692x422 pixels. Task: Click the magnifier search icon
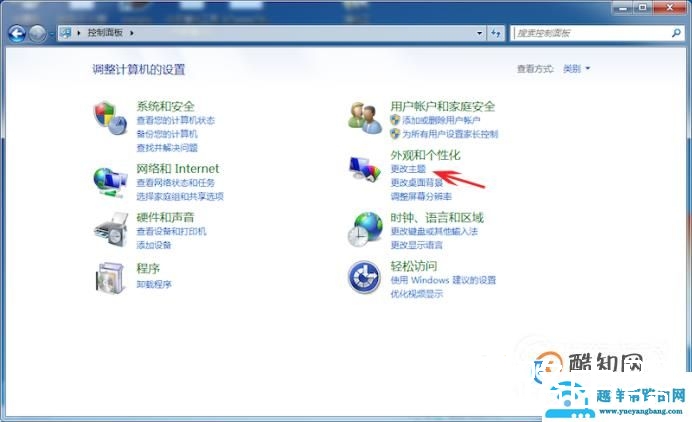(x=676, y=33)
